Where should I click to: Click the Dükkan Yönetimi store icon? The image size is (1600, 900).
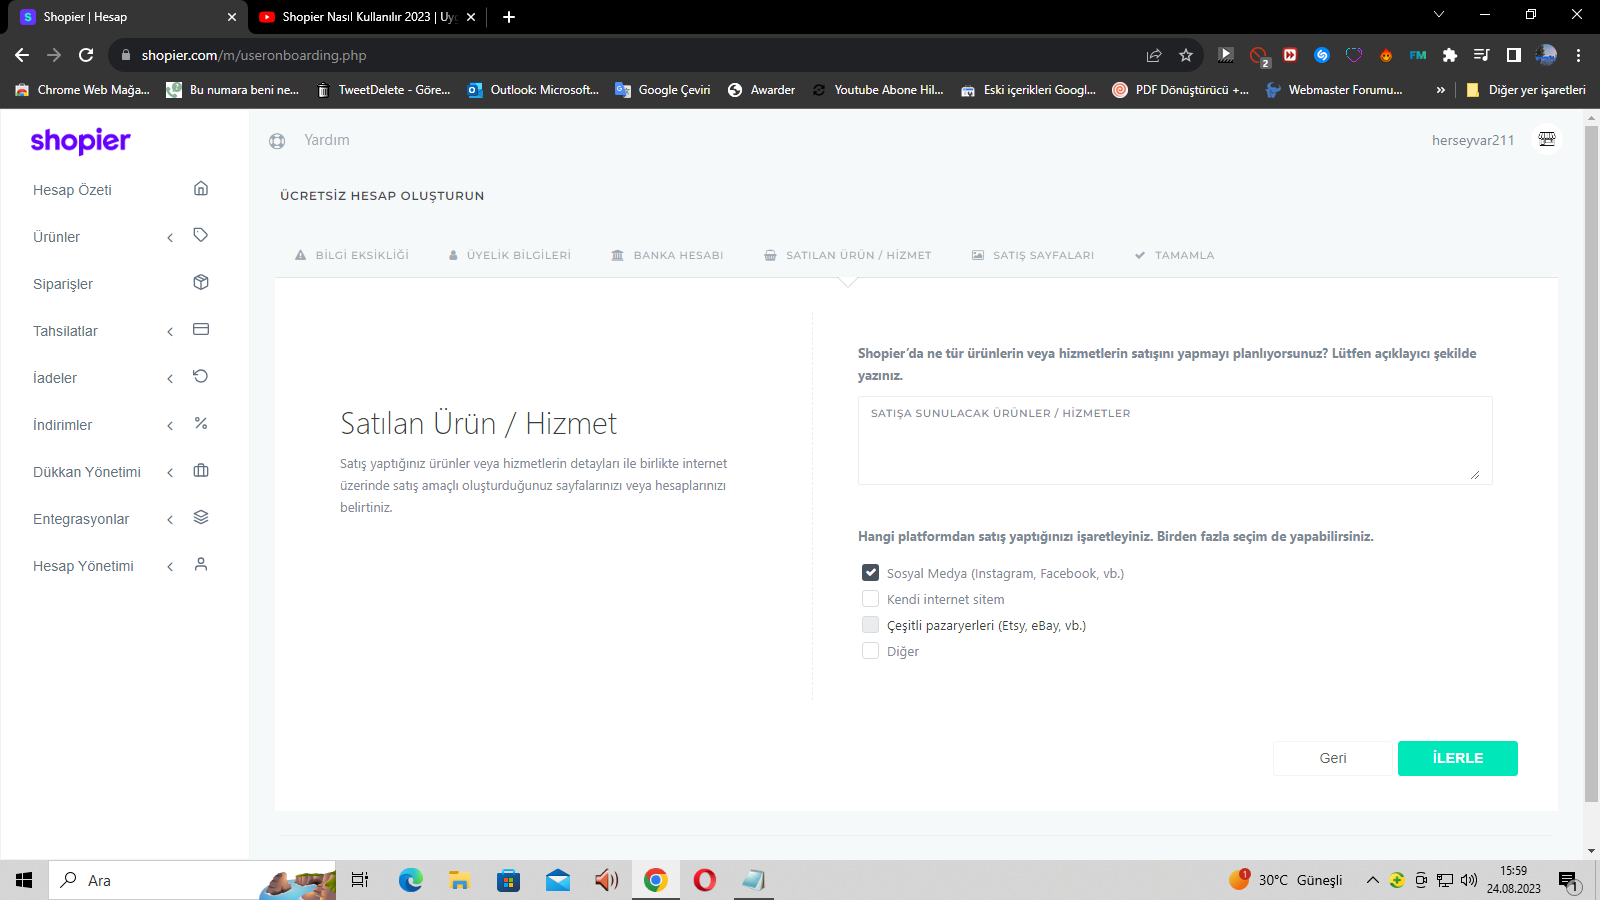(201, 470)
